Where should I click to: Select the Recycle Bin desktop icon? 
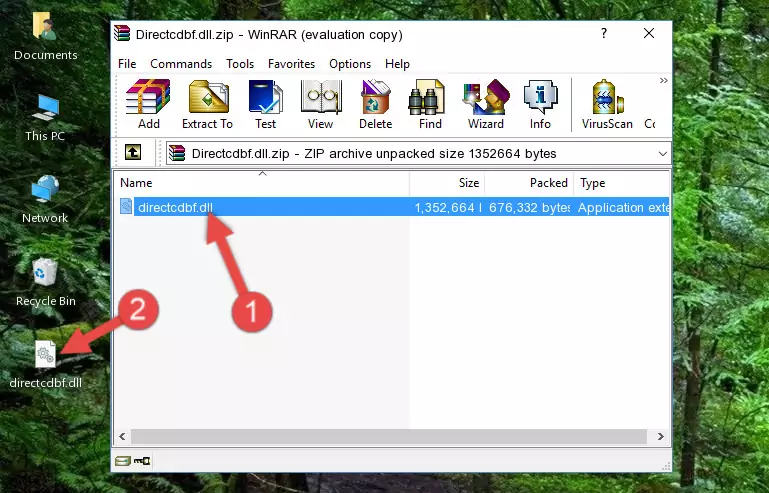tap(46, 283)
